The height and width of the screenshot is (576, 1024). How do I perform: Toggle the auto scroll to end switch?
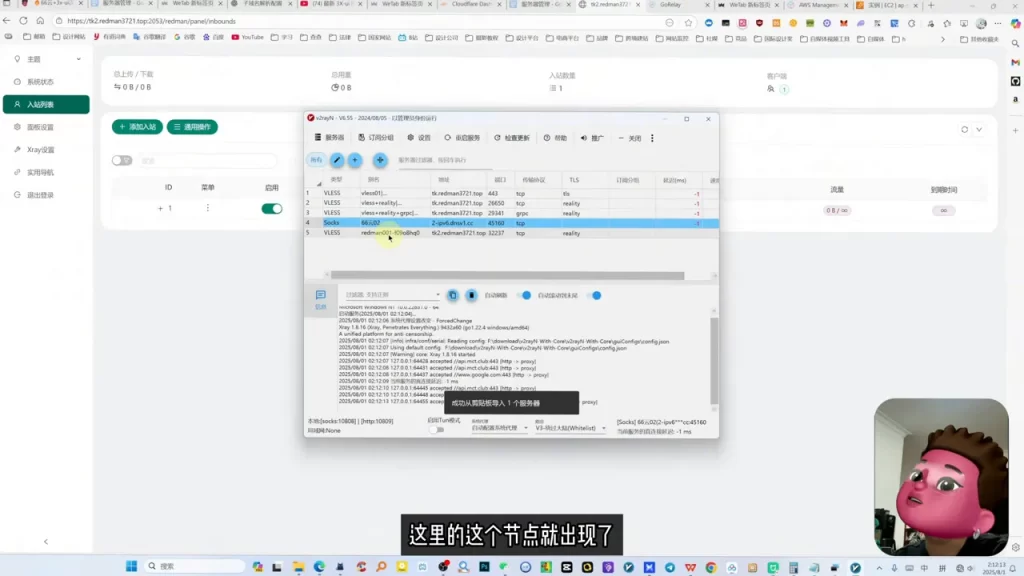594,295
